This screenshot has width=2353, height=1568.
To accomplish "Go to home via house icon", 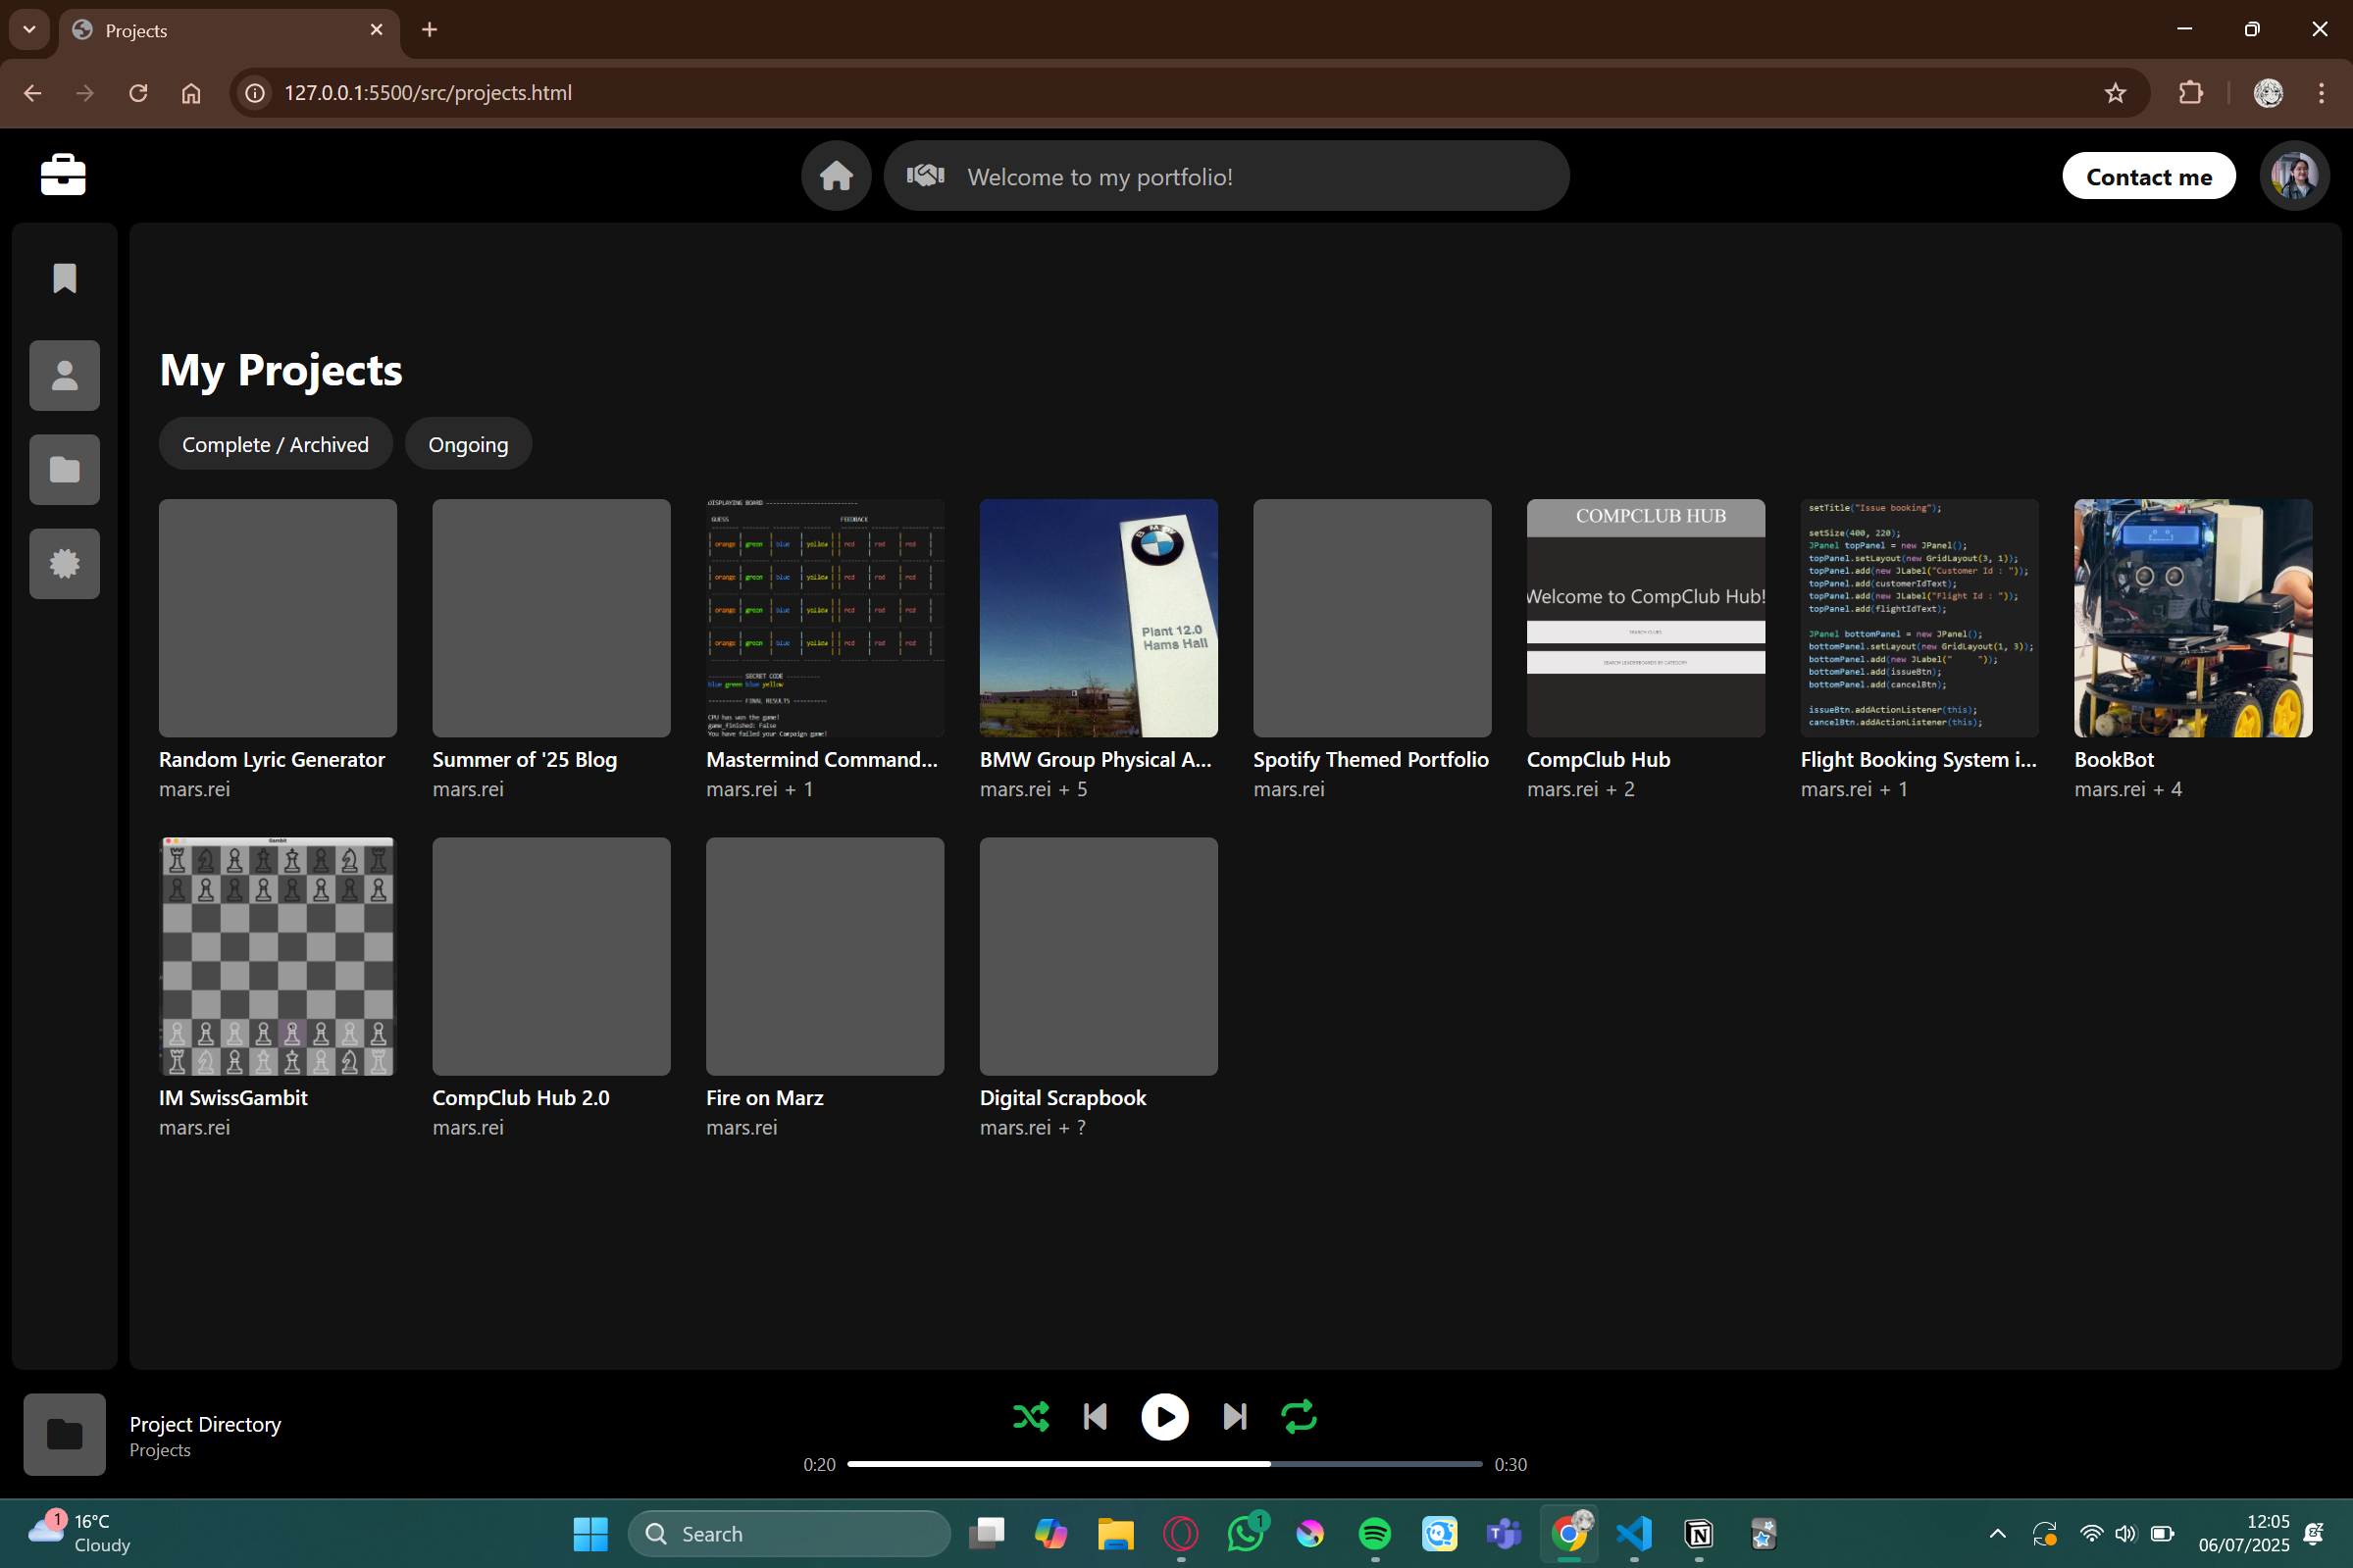I will point(836,177).
